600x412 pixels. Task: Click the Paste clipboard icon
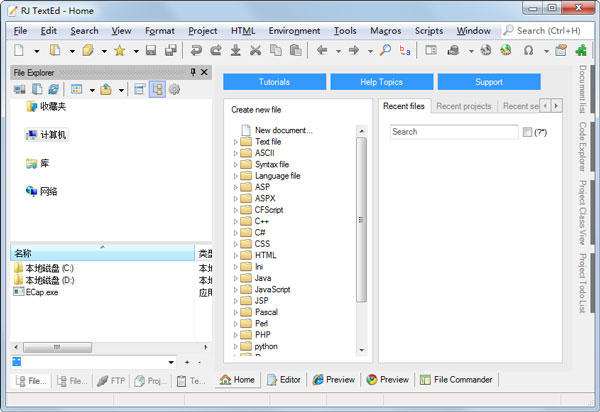coord(295,50)
